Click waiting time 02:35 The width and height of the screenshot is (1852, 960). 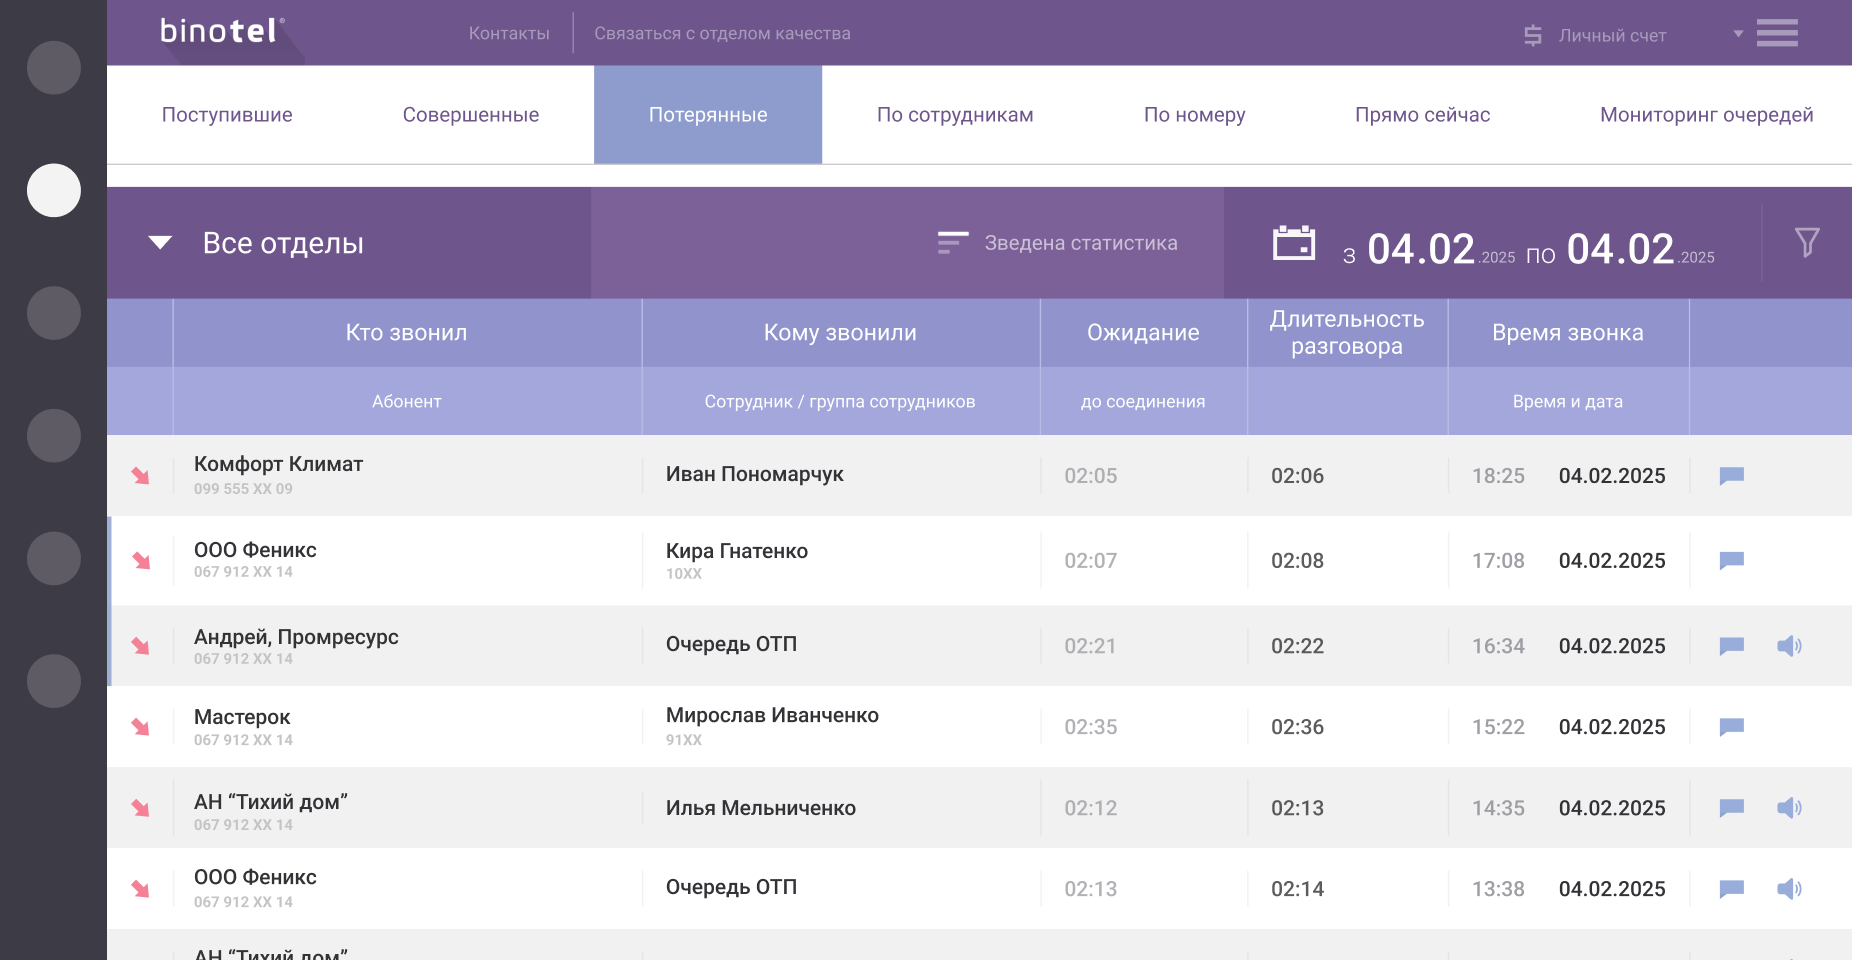pyautogui.click(x=1090, y=727)
